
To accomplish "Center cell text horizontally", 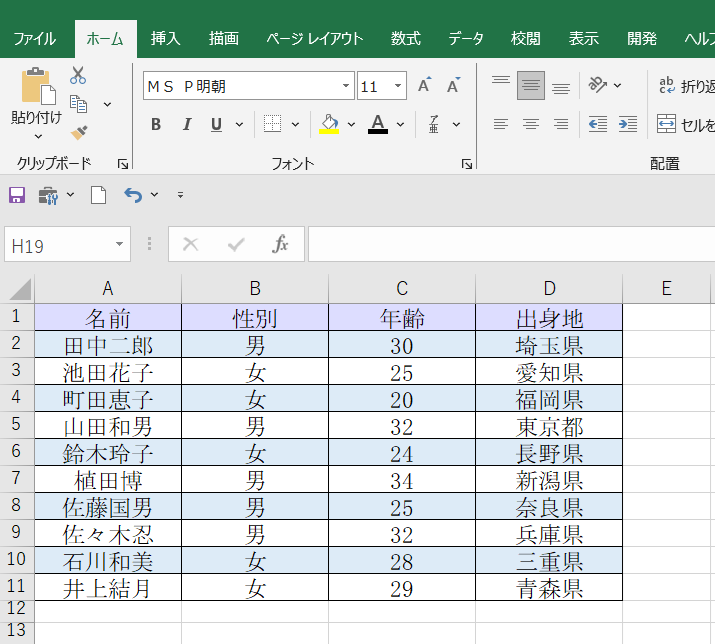I will tap(531, 124).
